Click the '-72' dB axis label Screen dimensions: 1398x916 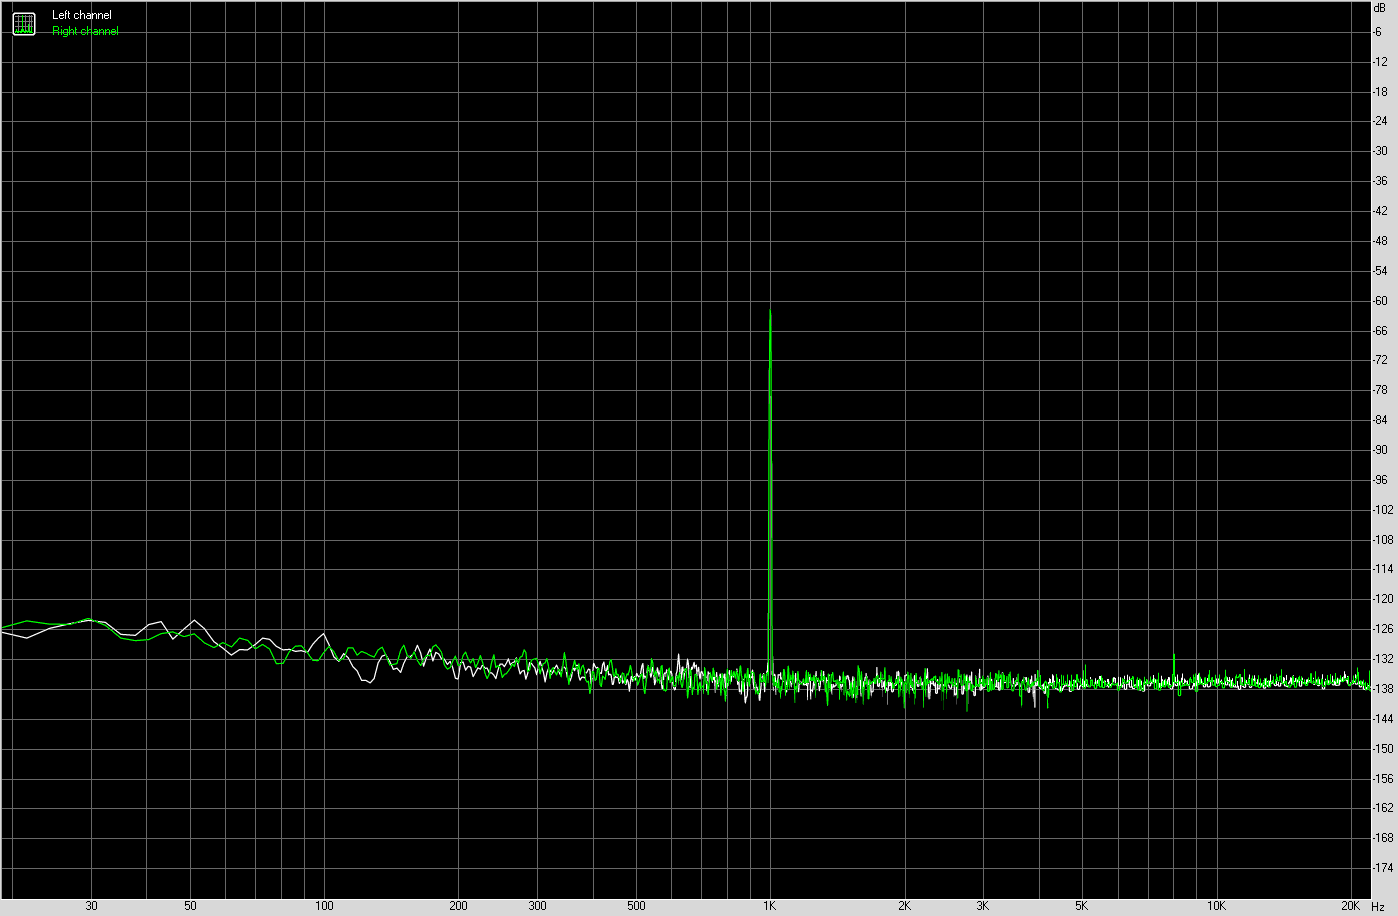coord(1380,360)
